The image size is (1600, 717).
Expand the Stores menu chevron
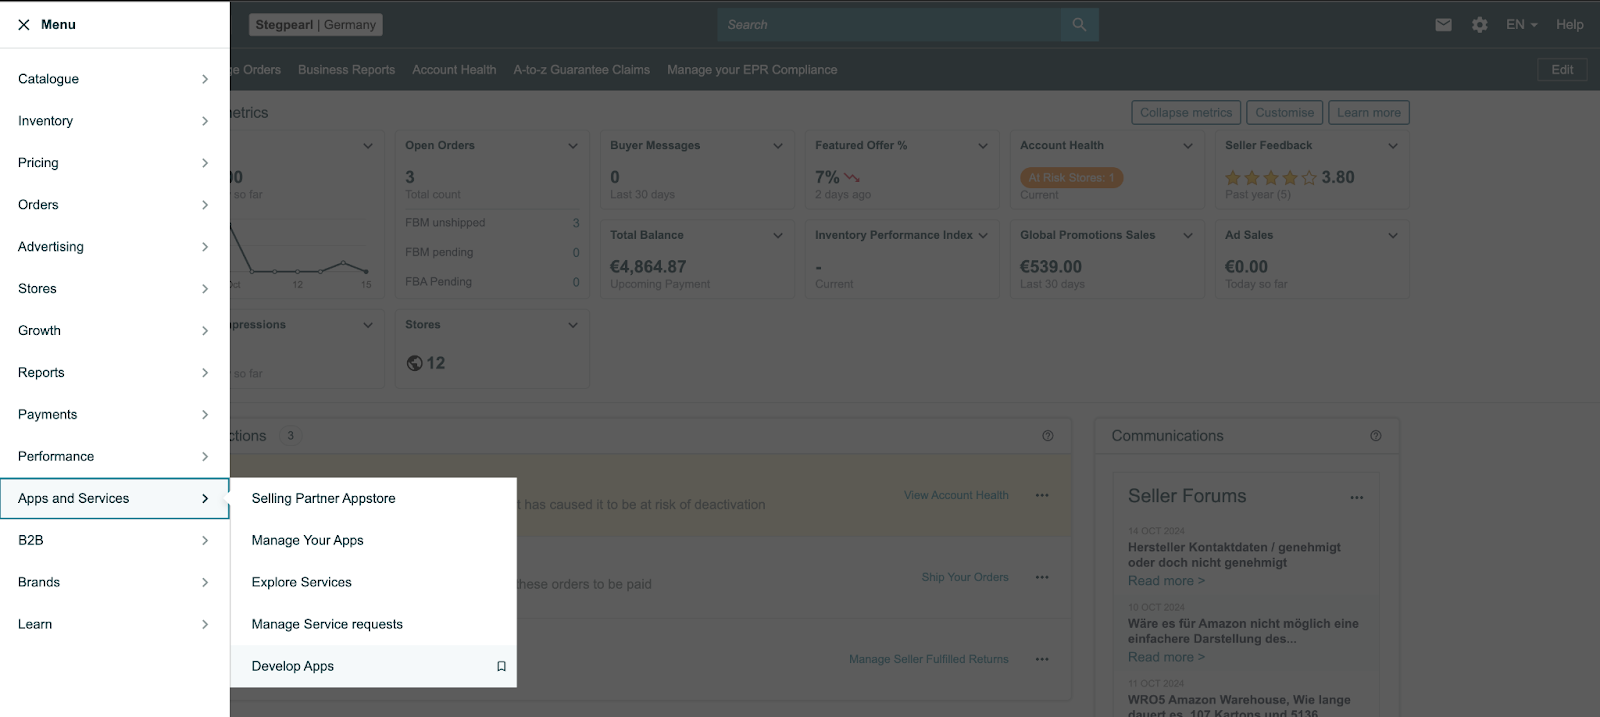click(205, 289)
